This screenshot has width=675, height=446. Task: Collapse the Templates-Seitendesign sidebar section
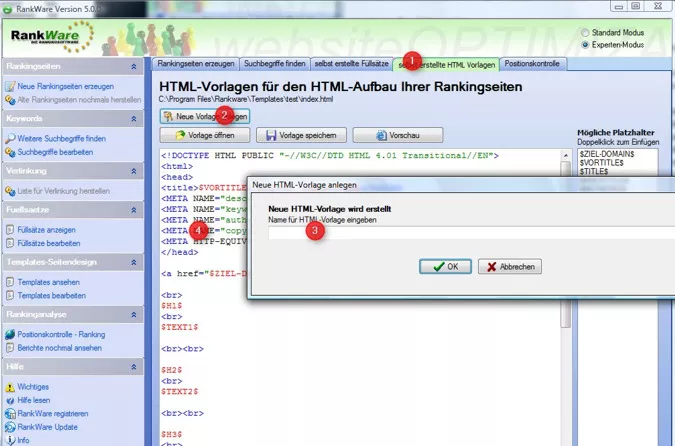click(x=133, y=263)
